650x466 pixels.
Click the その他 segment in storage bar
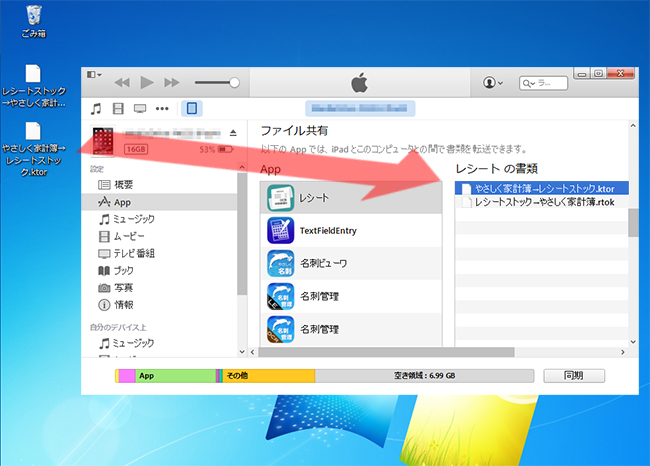coord(269,376)
